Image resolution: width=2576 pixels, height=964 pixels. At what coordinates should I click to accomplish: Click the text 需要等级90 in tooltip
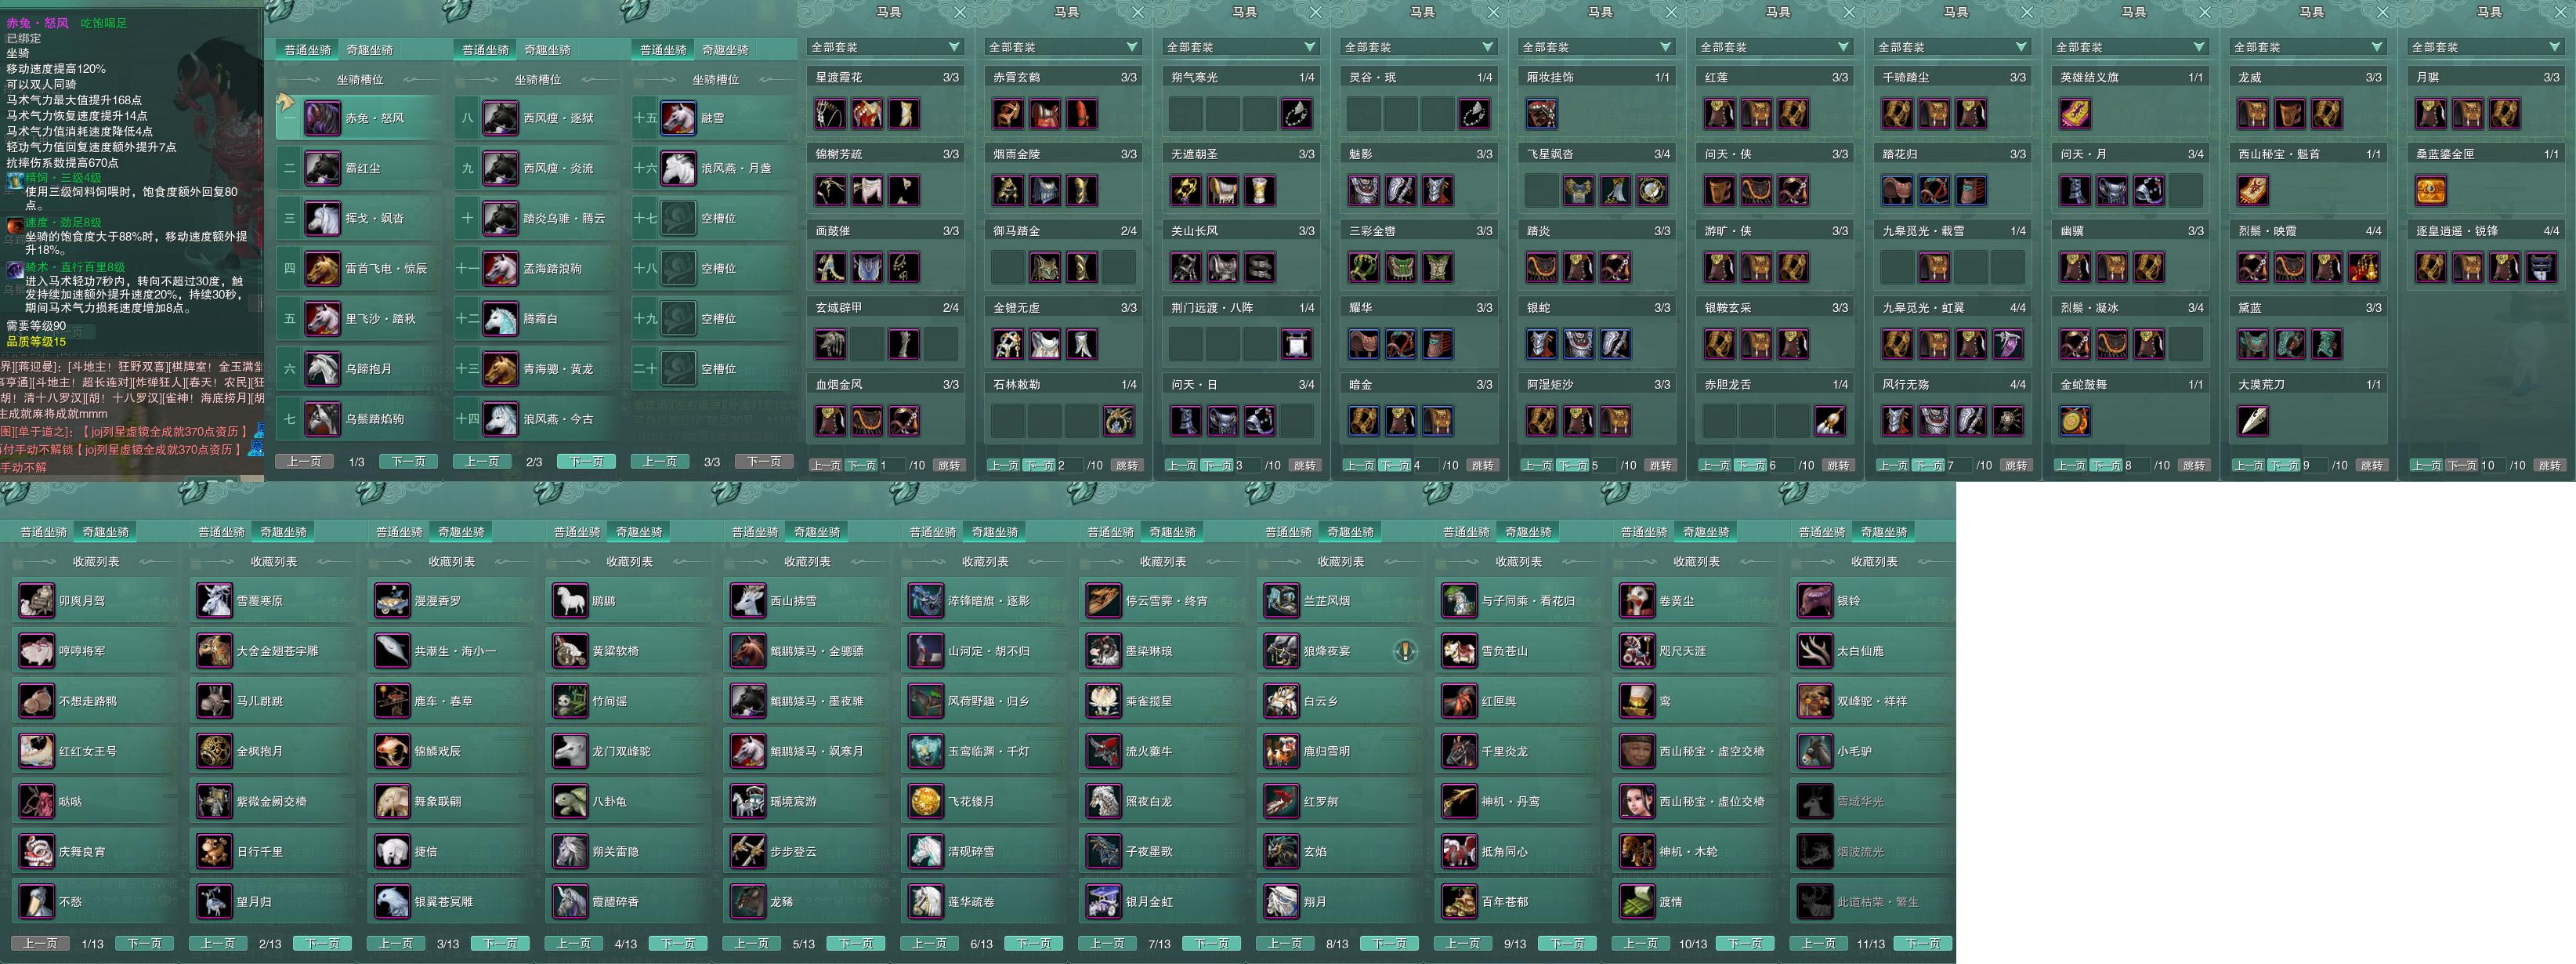click(x=36, y=326)
